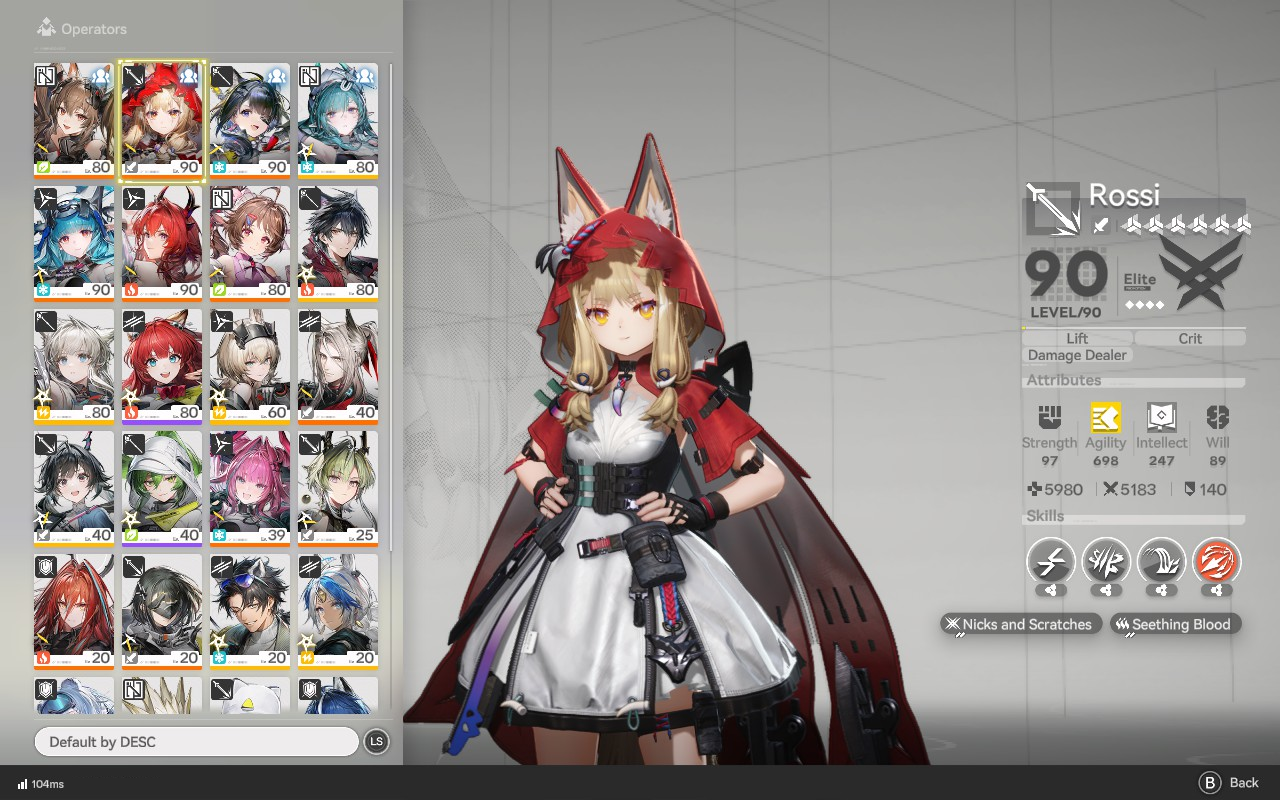Image resolution: width=1280 pixels, height=800 pixels.
Task: Select the pink-haired operator at level 39
Action: coord(250,490)
